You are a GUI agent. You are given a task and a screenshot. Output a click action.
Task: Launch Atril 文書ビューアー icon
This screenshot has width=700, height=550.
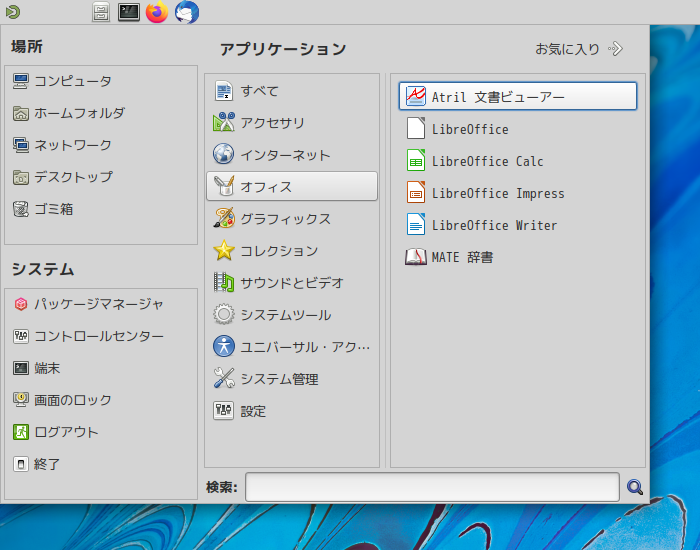(416, 96)
